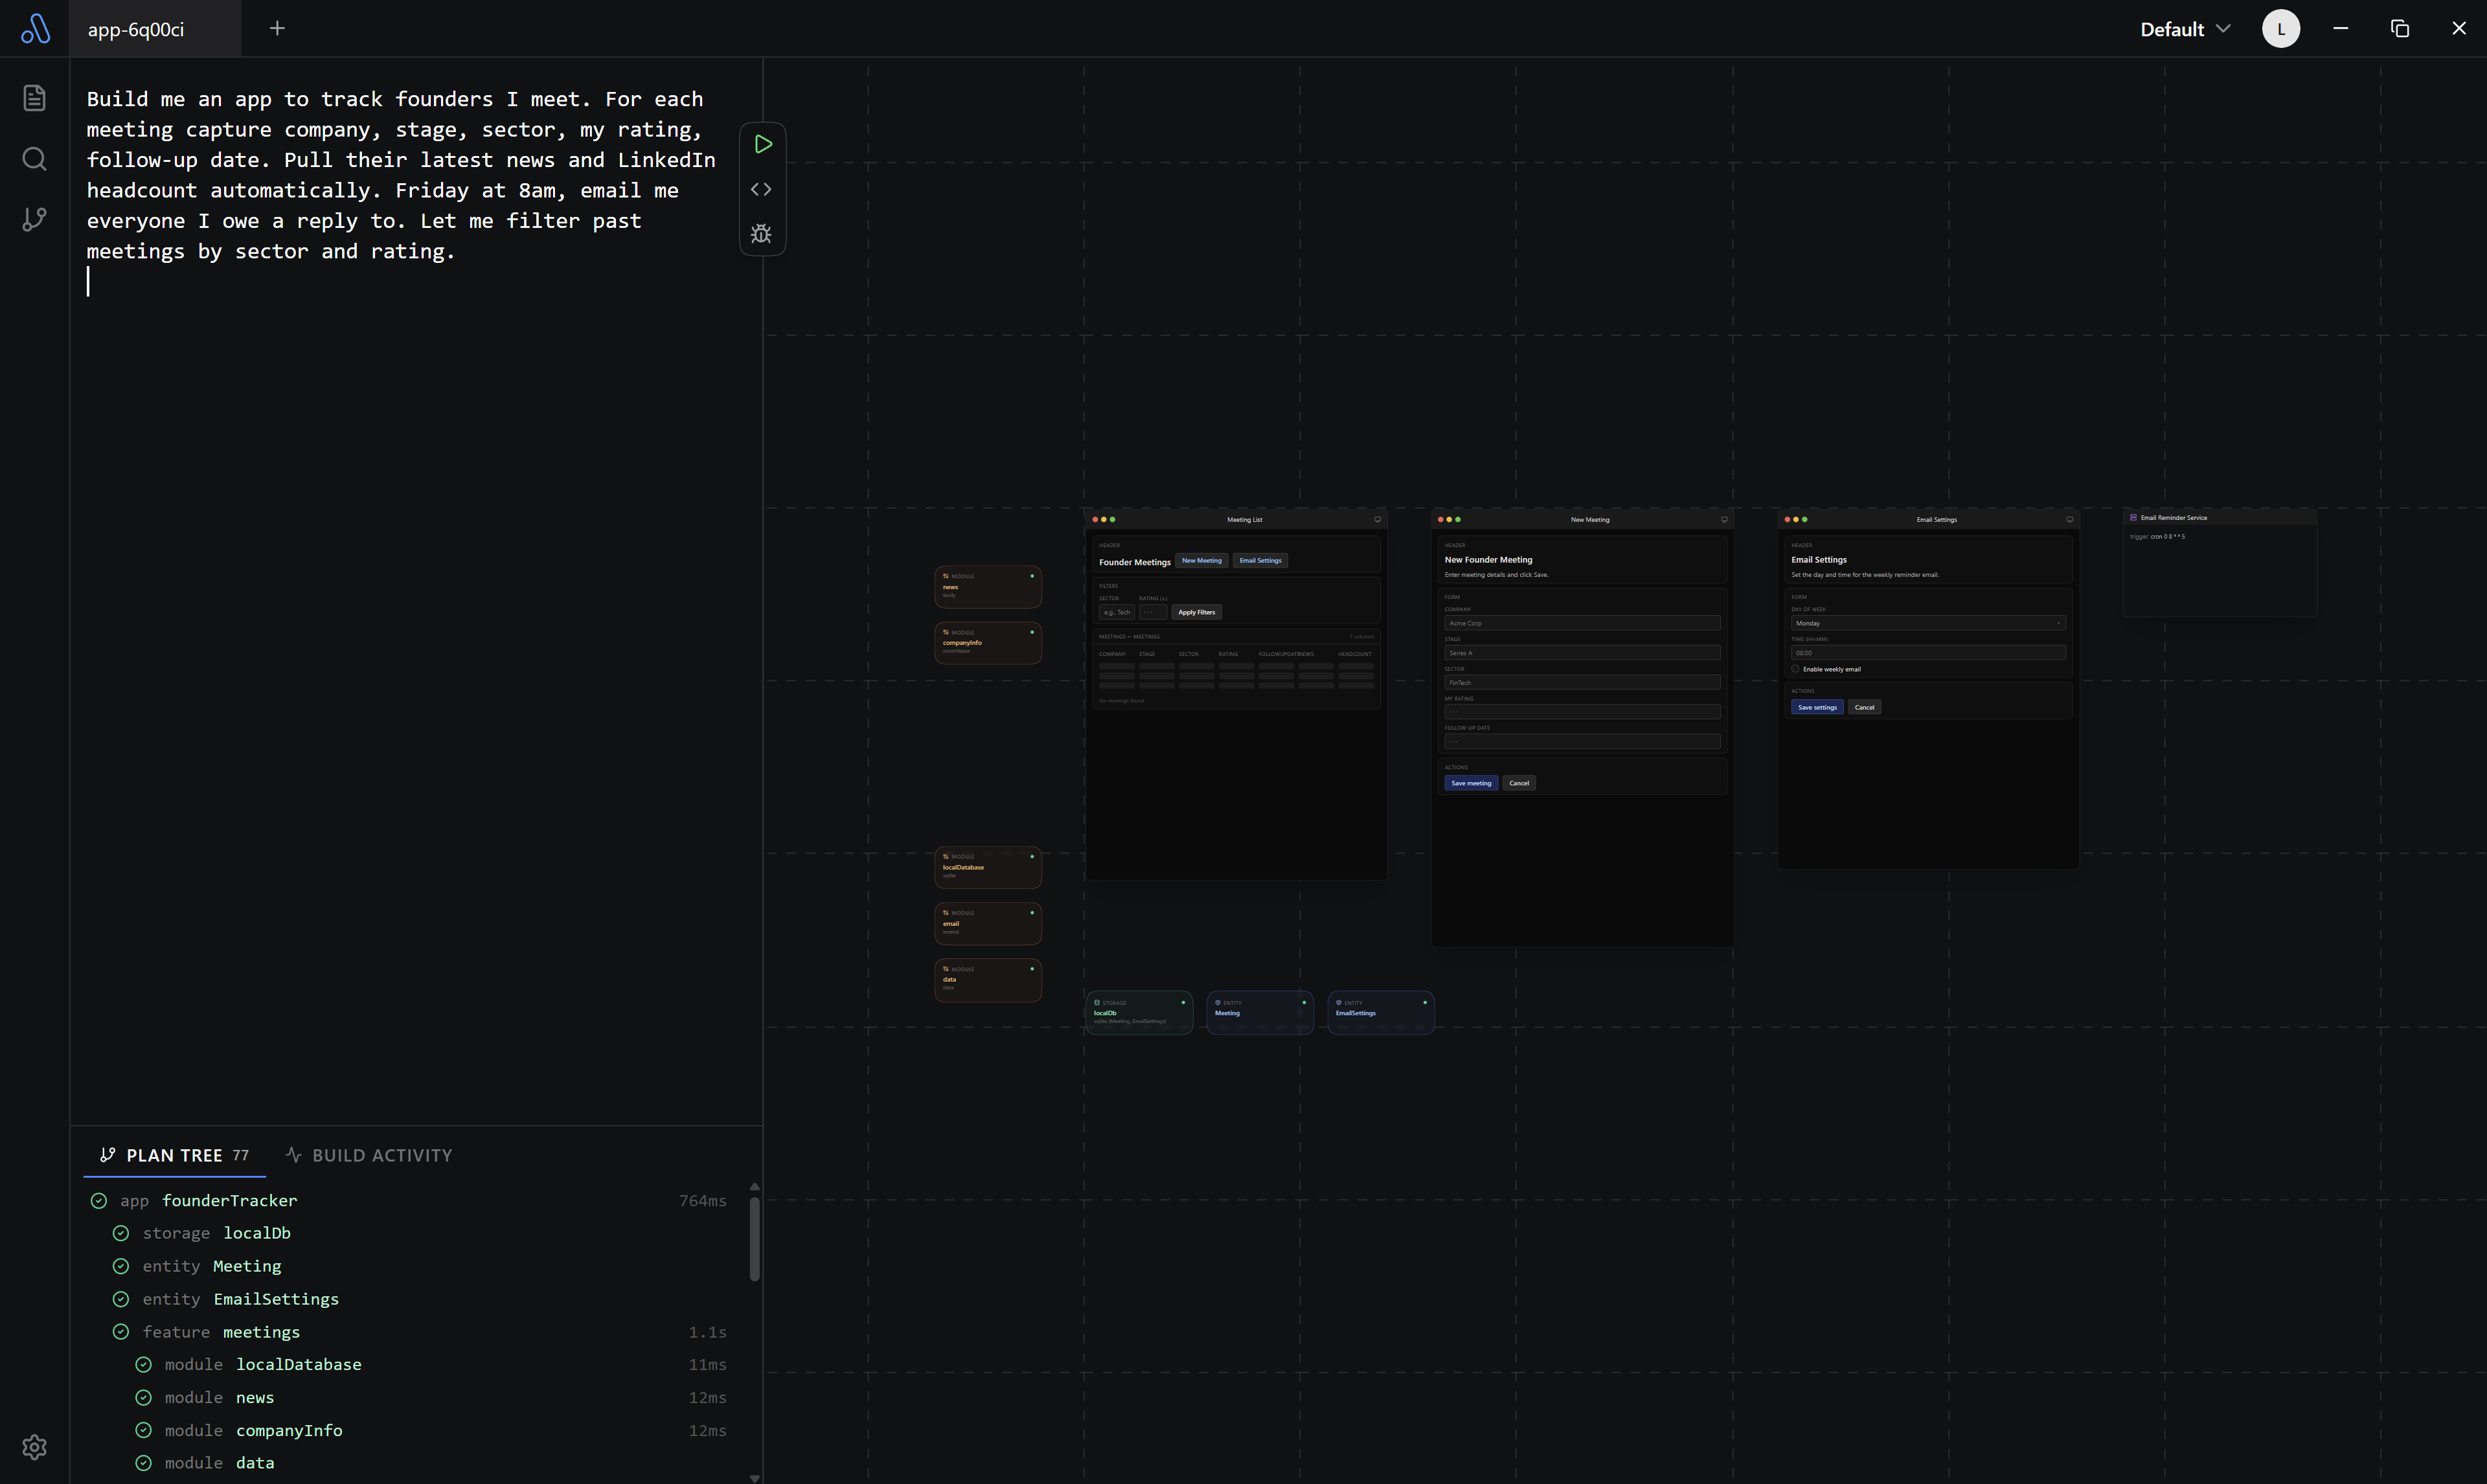Click the Meeting entity node on canvas
This screenshot has width=2487, height=1484.
pos(1260,1012)
